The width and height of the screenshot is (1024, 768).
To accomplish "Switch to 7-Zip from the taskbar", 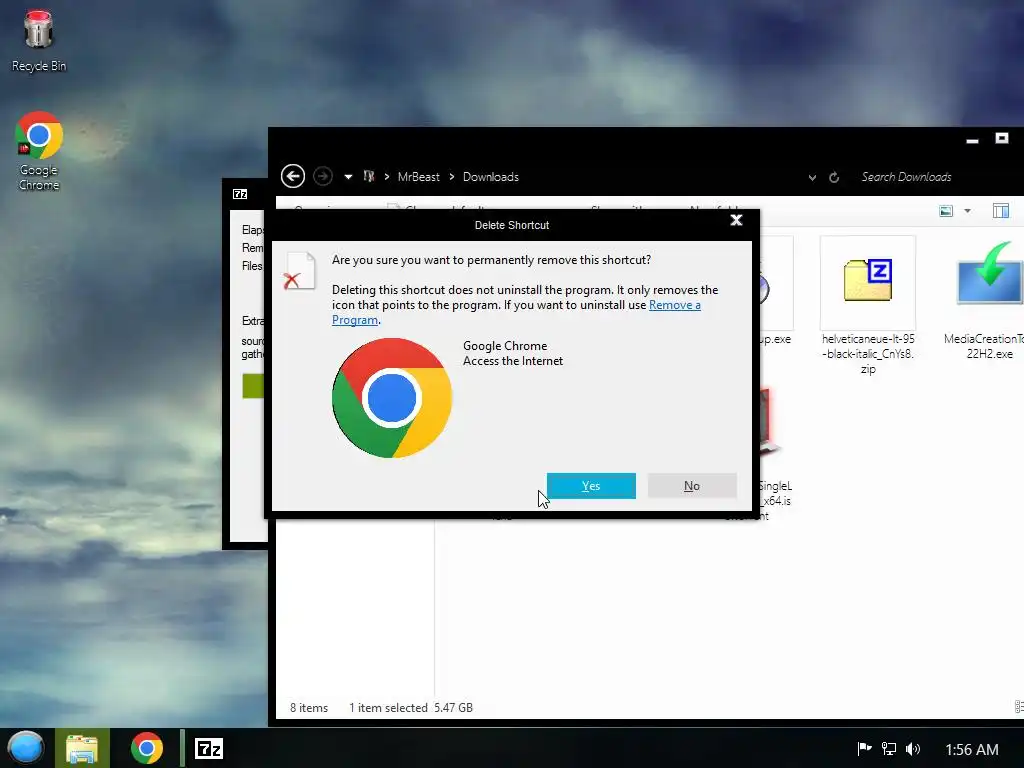I will (209, 748).
